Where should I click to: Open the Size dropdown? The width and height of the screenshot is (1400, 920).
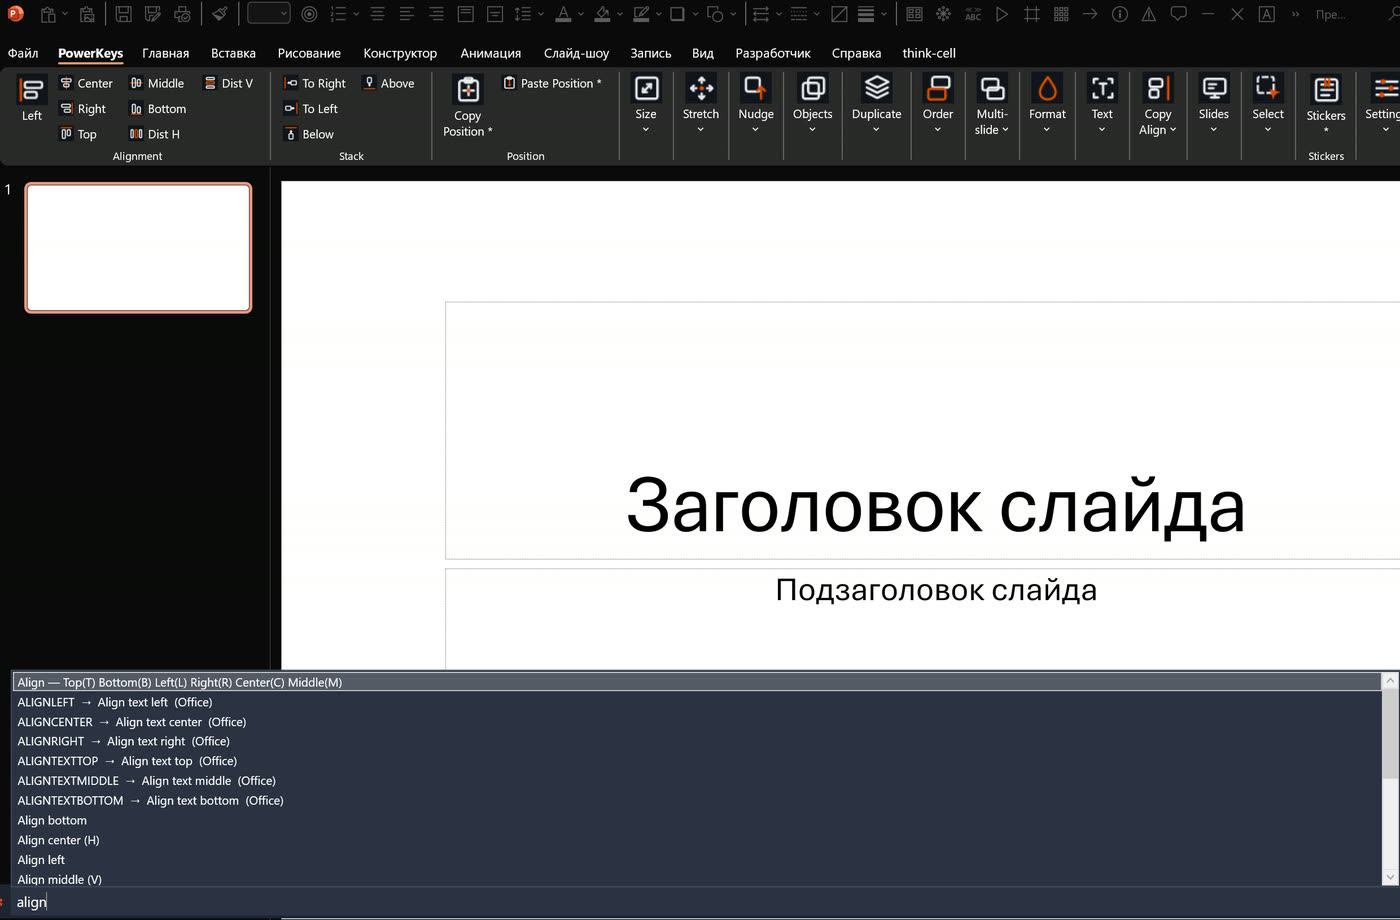(646, 105)
